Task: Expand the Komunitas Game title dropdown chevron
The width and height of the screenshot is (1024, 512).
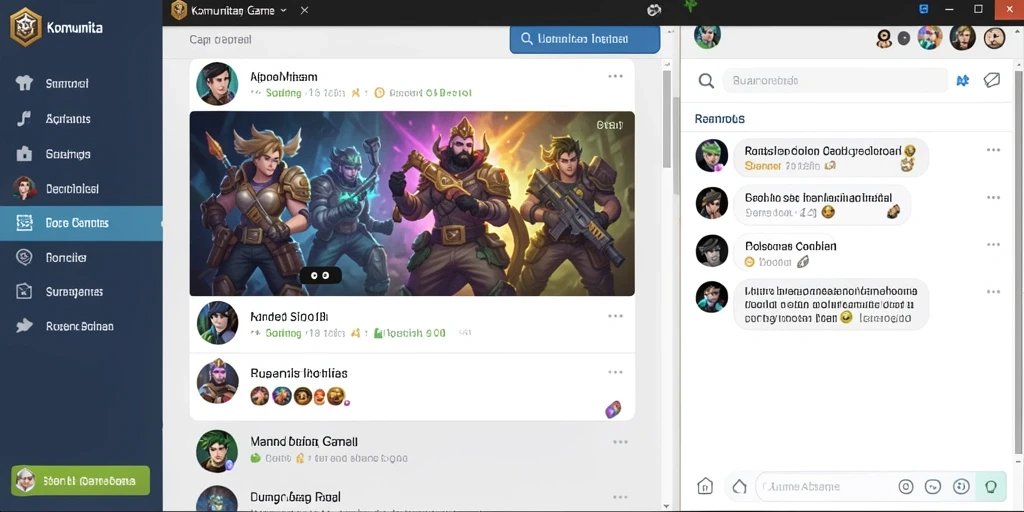Action: (x=283, y=10)
